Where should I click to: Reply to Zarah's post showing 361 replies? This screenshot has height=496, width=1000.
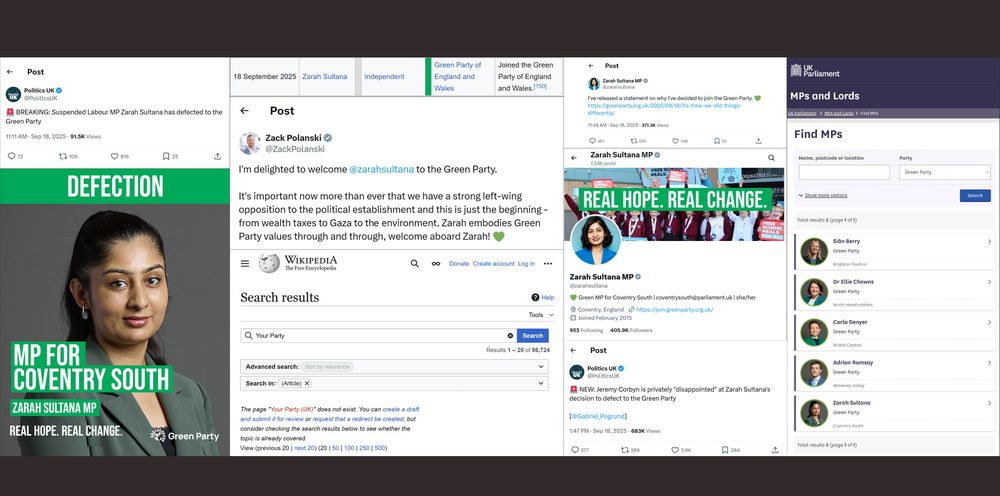(592, 141)
